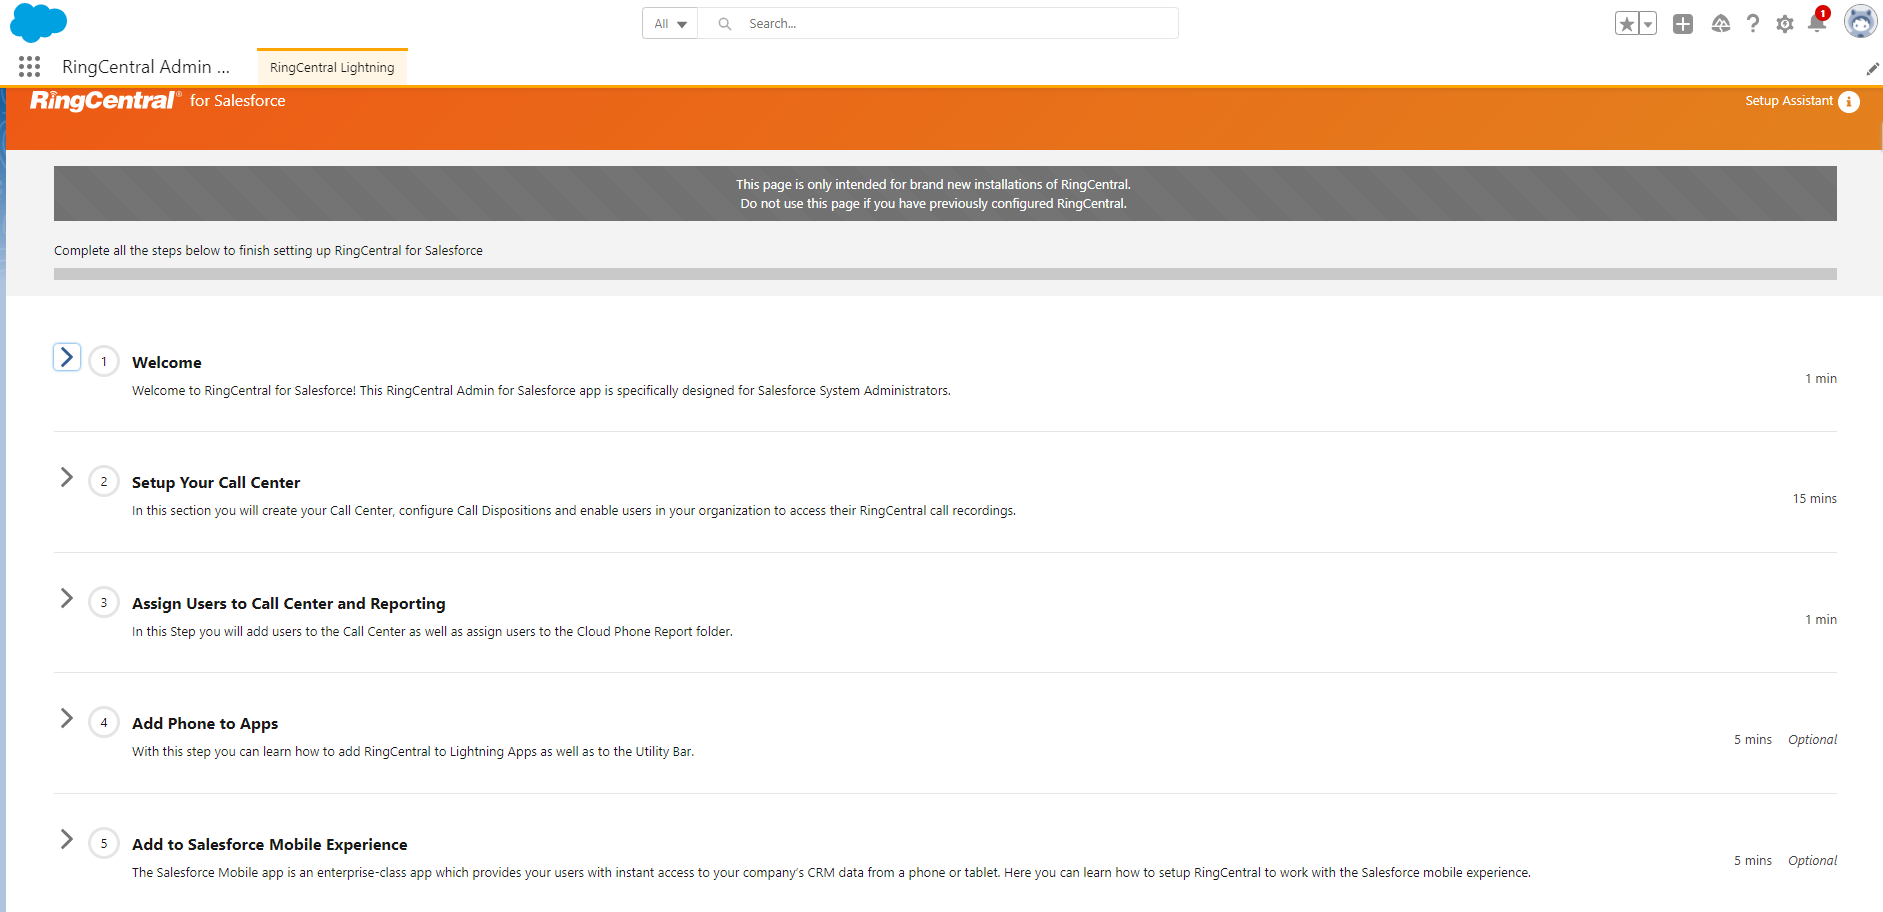Click the Complete all the steps instruction text
Viewport: 1883px width, 912px height.
click(268, 251)
